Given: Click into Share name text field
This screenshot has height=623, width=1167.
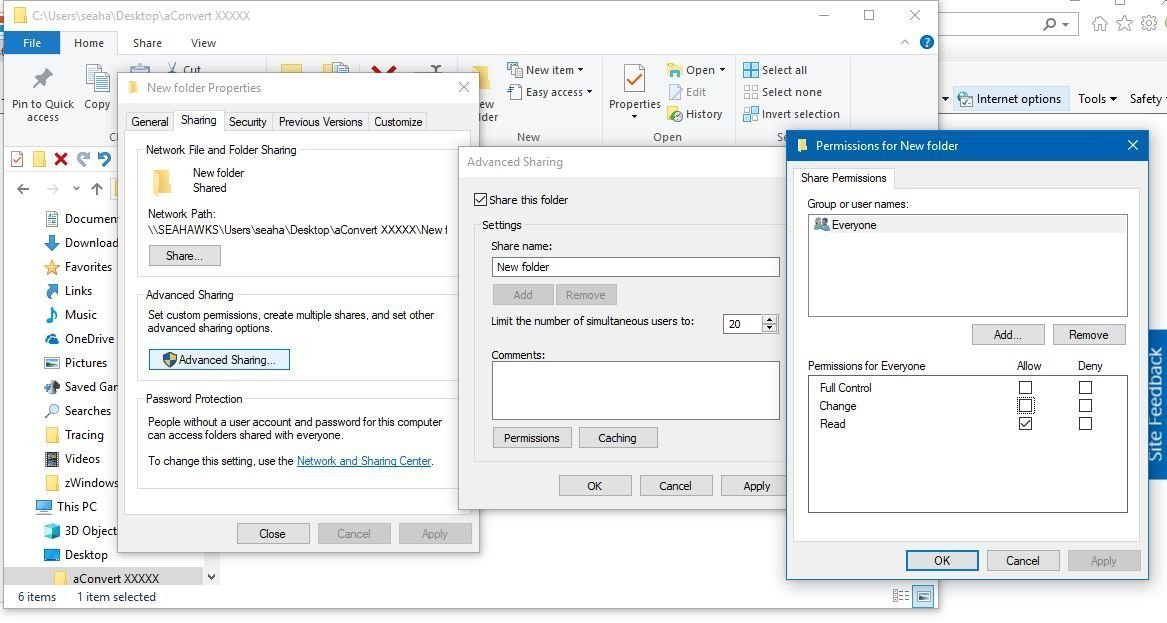Looking at the screenshot, I should point(636,266).
